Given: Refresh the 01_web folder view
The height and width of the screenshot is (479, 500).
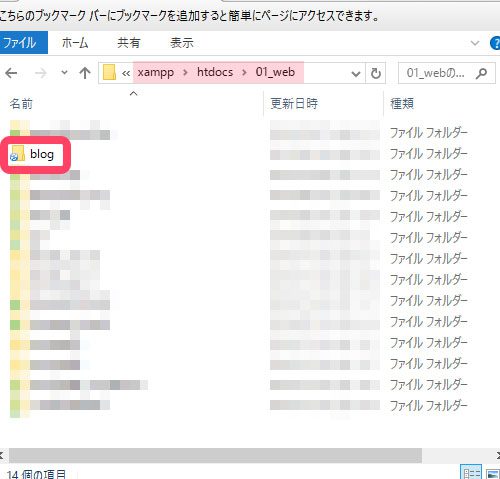Looking at the screenshot, I should tap(376, 73).
